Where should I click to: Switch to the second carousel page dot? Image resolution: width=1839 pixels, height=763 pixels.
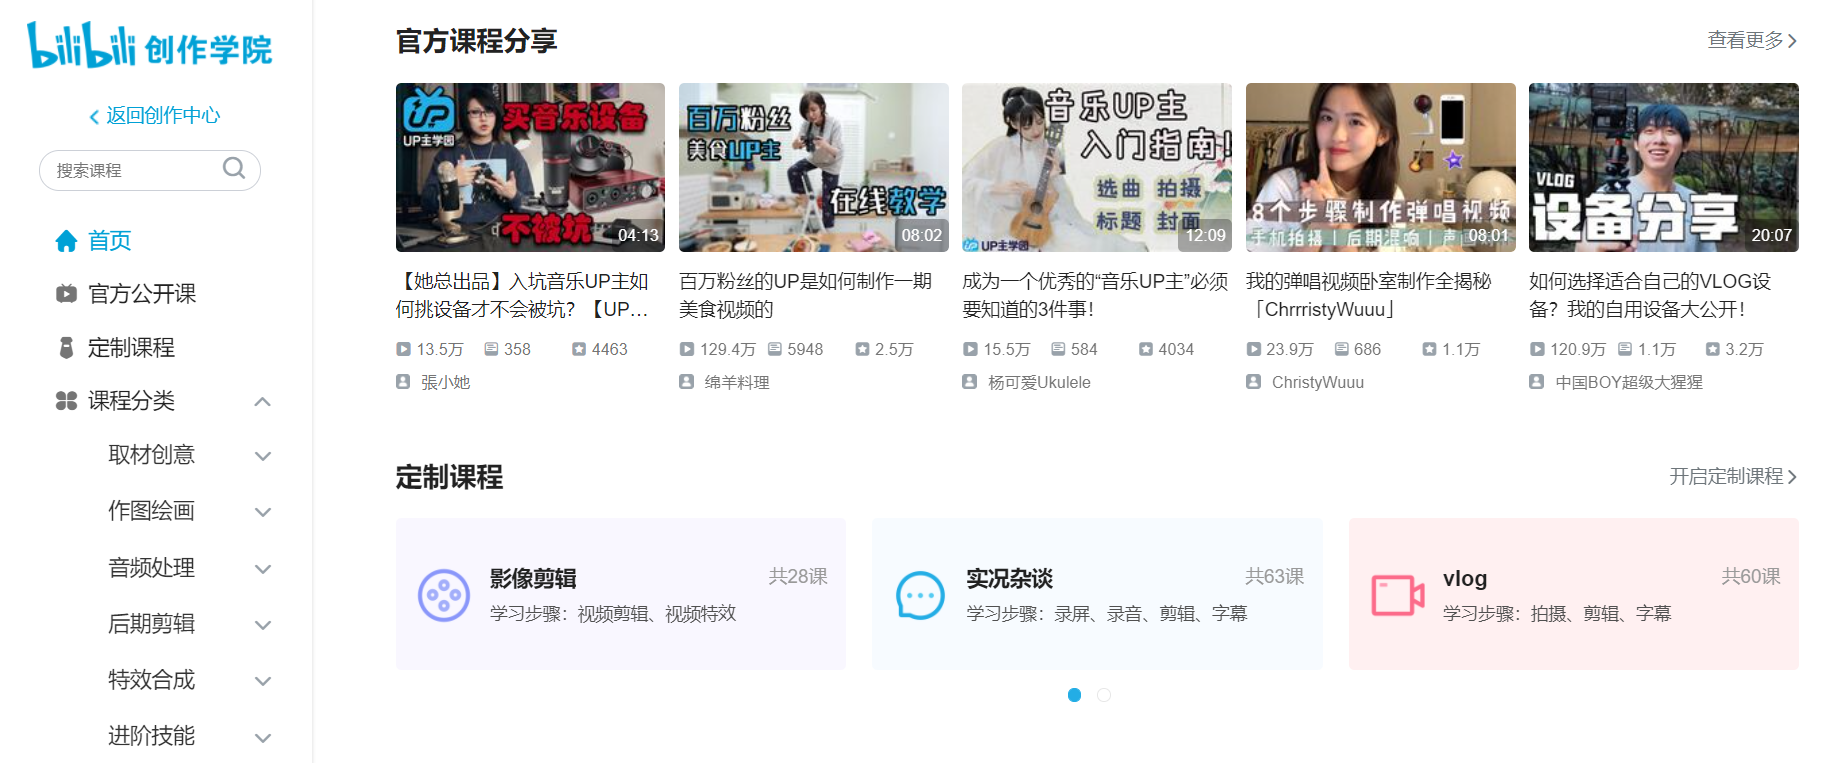click(1104, 695)
